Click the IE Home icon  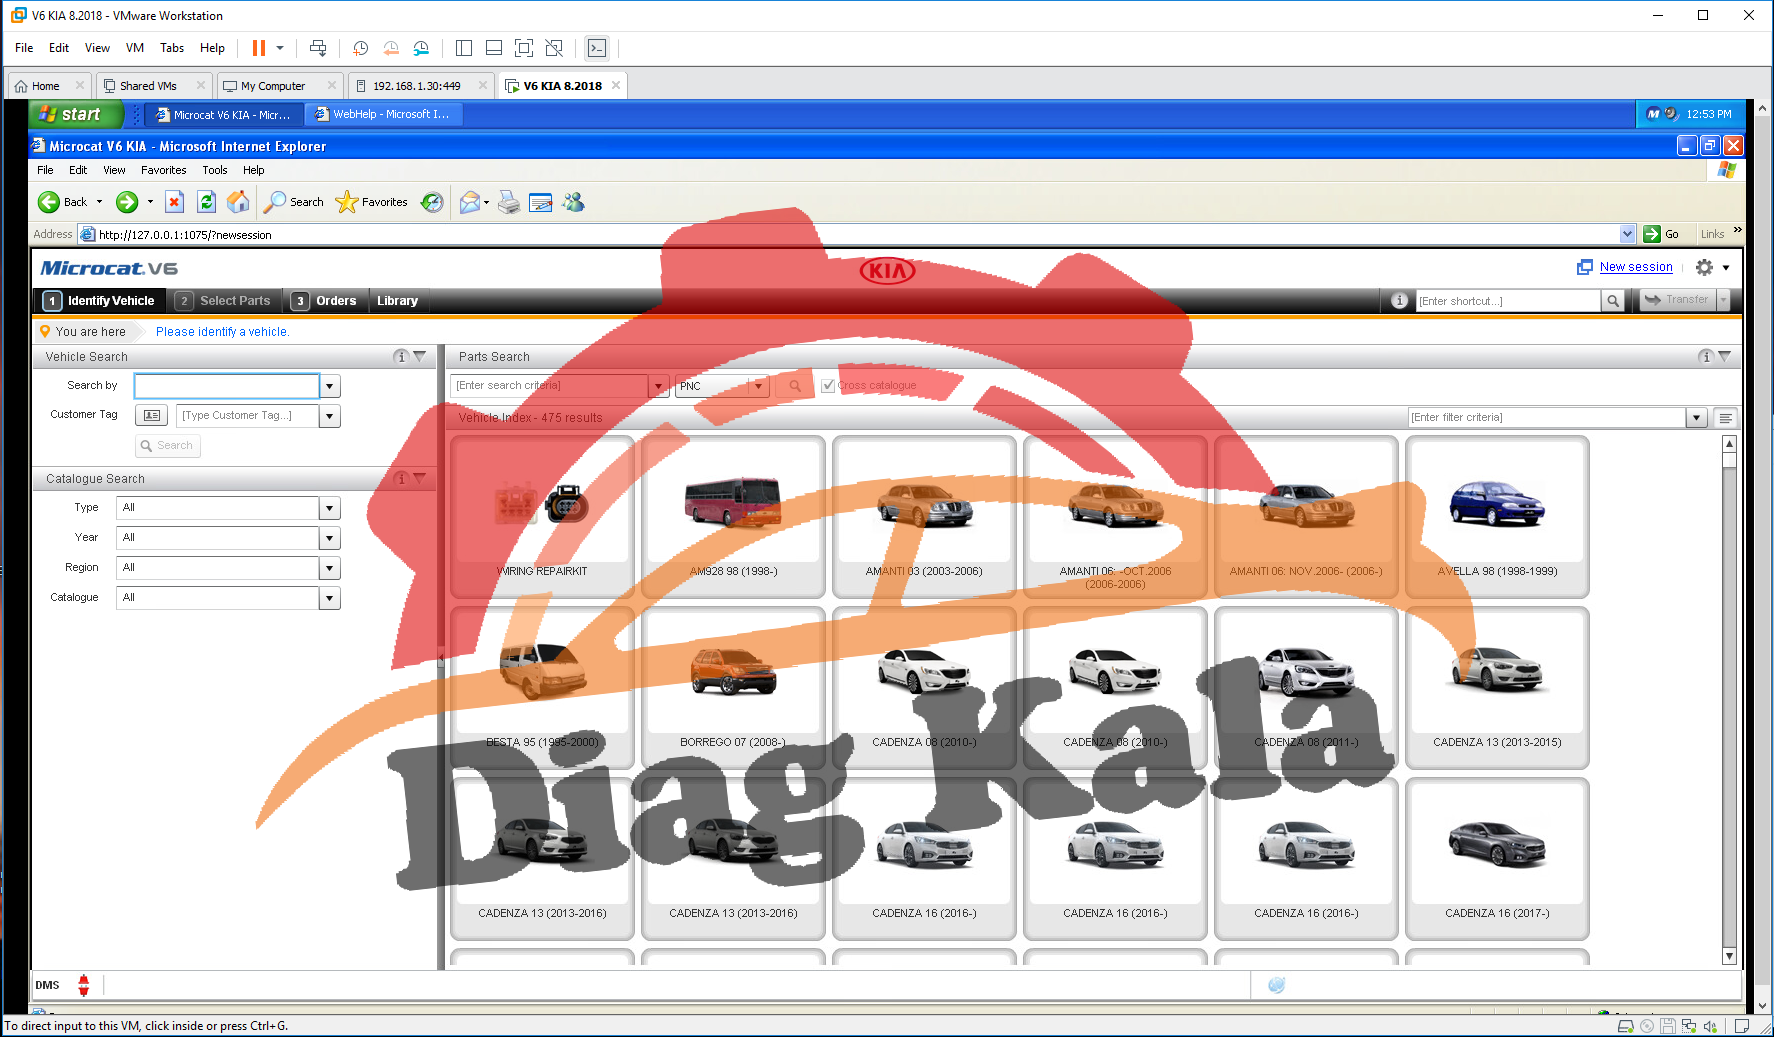click(238, 202)
